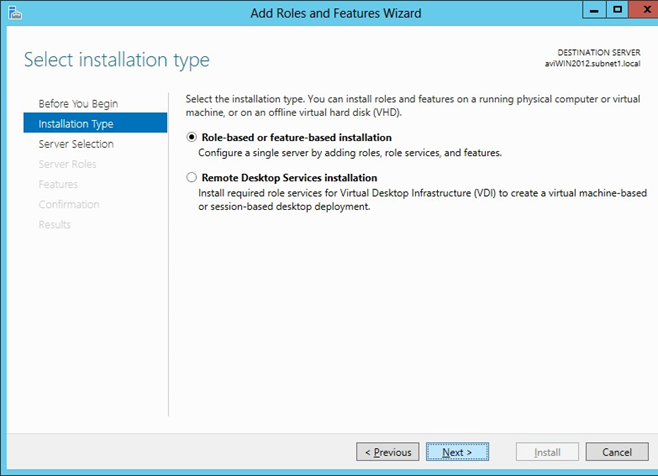Image resolution: width=658 pixels, height=476 pixels.
Task: Click the window title bar text
Action: coord(335,13)
